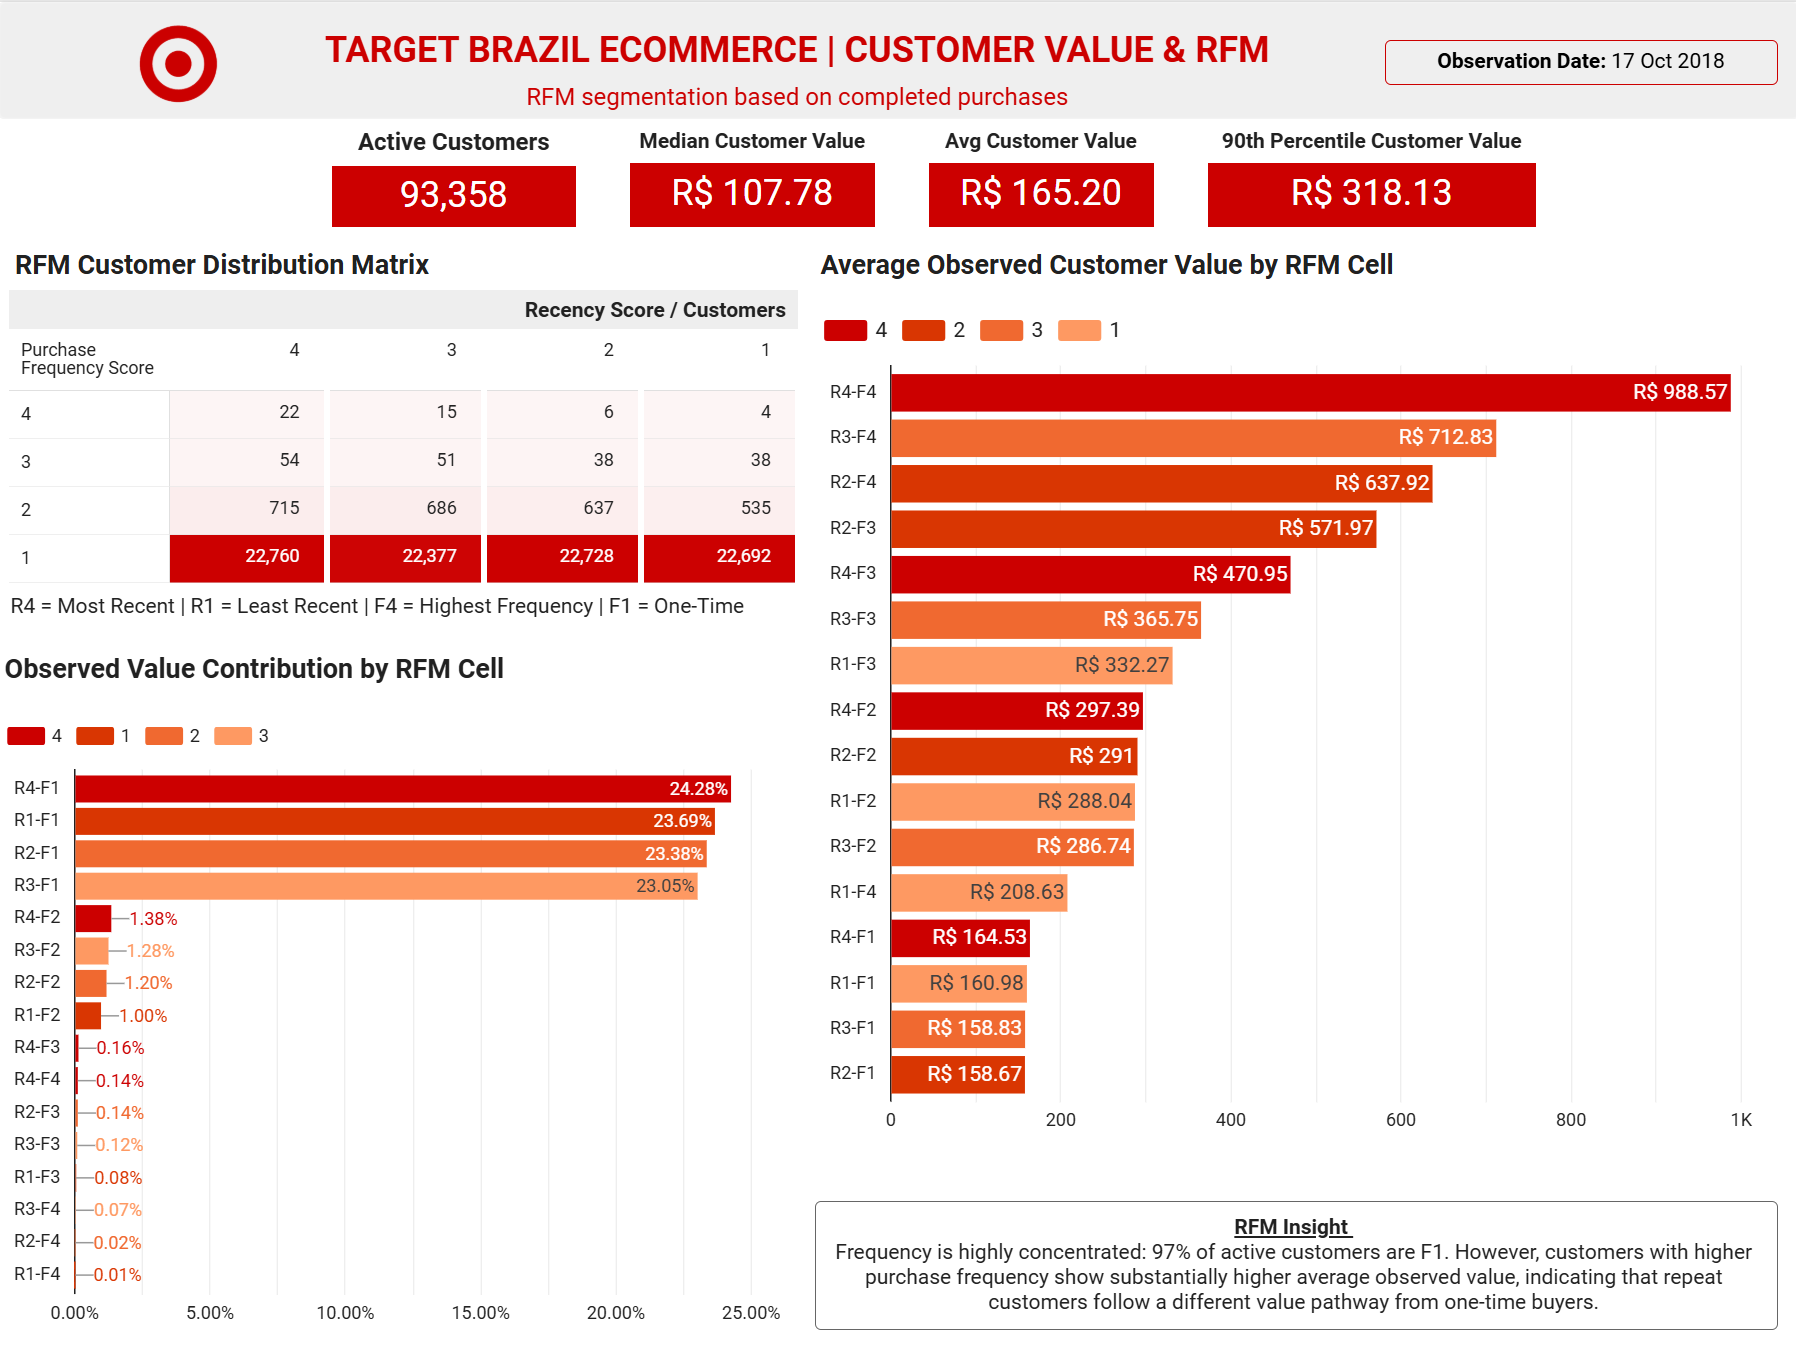
Task: Select the matrix cell with value 686
Action: click(405, 510)
